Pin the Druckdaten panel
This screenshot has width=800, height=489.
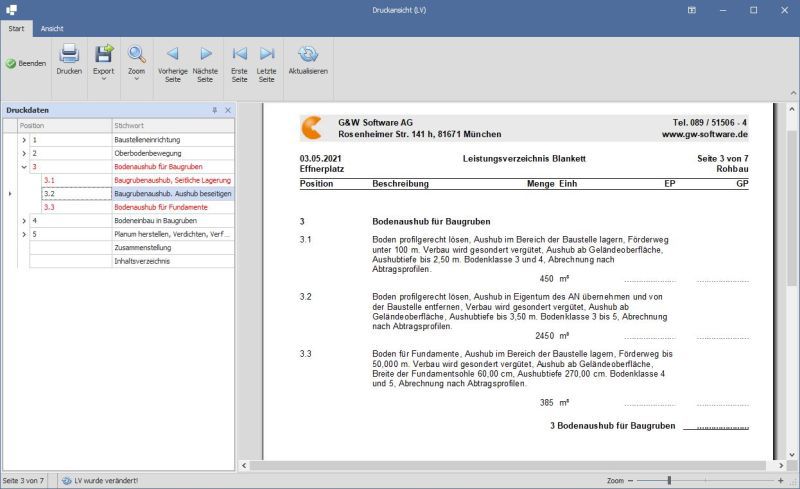[214, 110]
